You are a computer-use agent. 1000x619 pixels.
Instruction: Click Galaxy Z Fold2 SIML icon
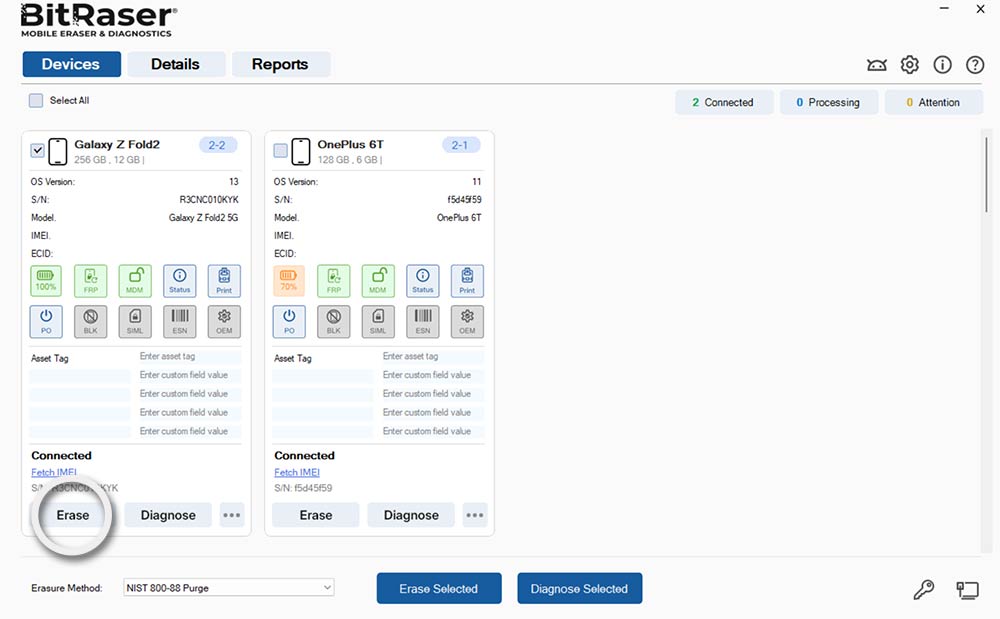click(x=135, y=321)
